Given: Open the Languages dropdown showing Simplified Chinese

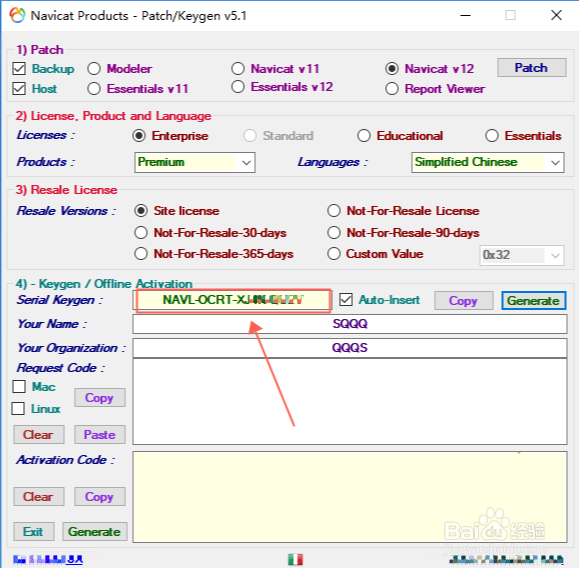Looking at the screenshot, I should (488, 162).
